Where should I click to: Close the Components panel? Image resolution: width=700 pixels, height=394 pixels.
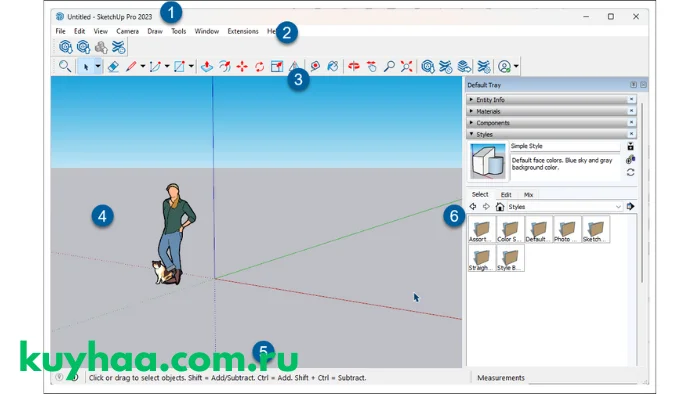tap(632, 123)
